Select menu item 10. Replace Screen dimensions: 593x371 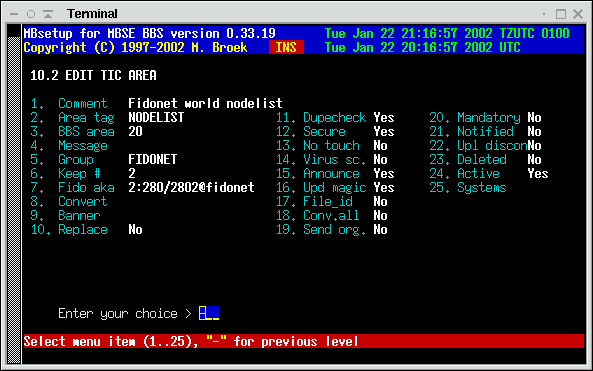(69, 229)
